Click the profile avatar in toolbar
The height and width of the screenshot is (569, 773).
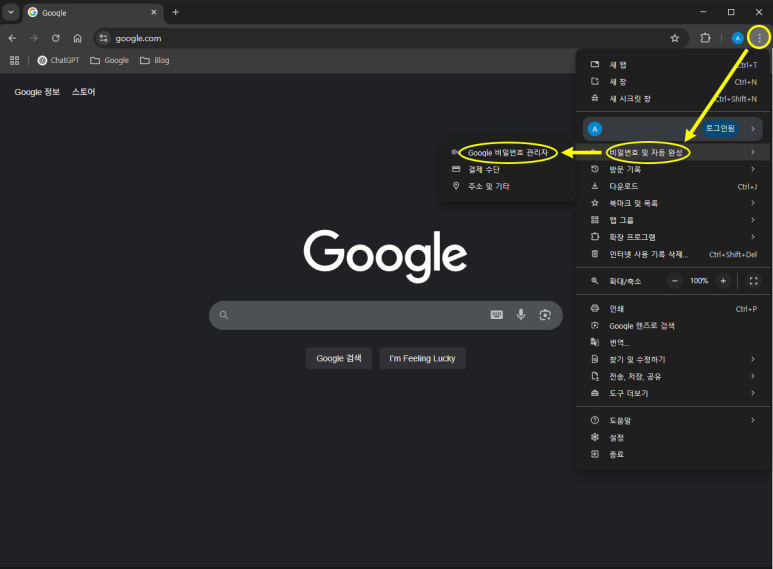coord(738,38)
